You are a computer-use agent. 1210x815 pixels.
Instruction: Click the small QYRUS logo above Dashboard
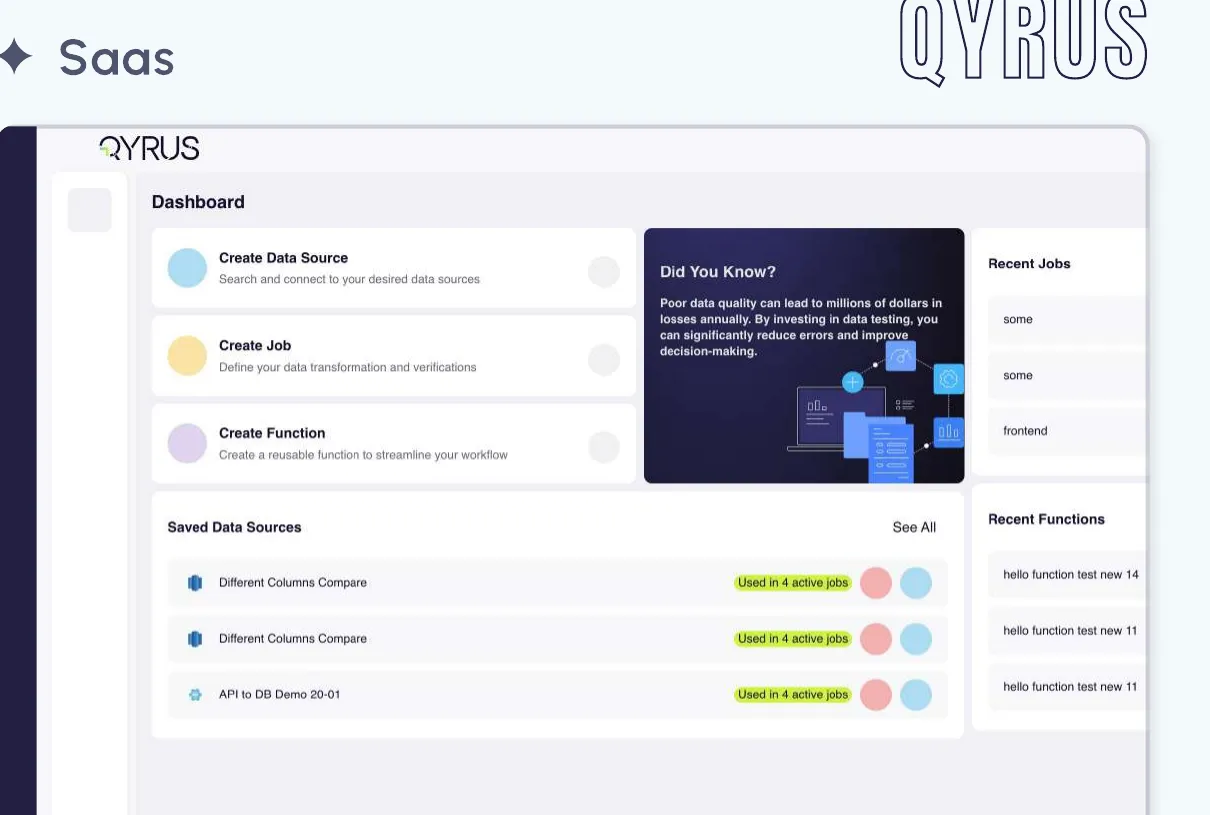click(149, 148)
